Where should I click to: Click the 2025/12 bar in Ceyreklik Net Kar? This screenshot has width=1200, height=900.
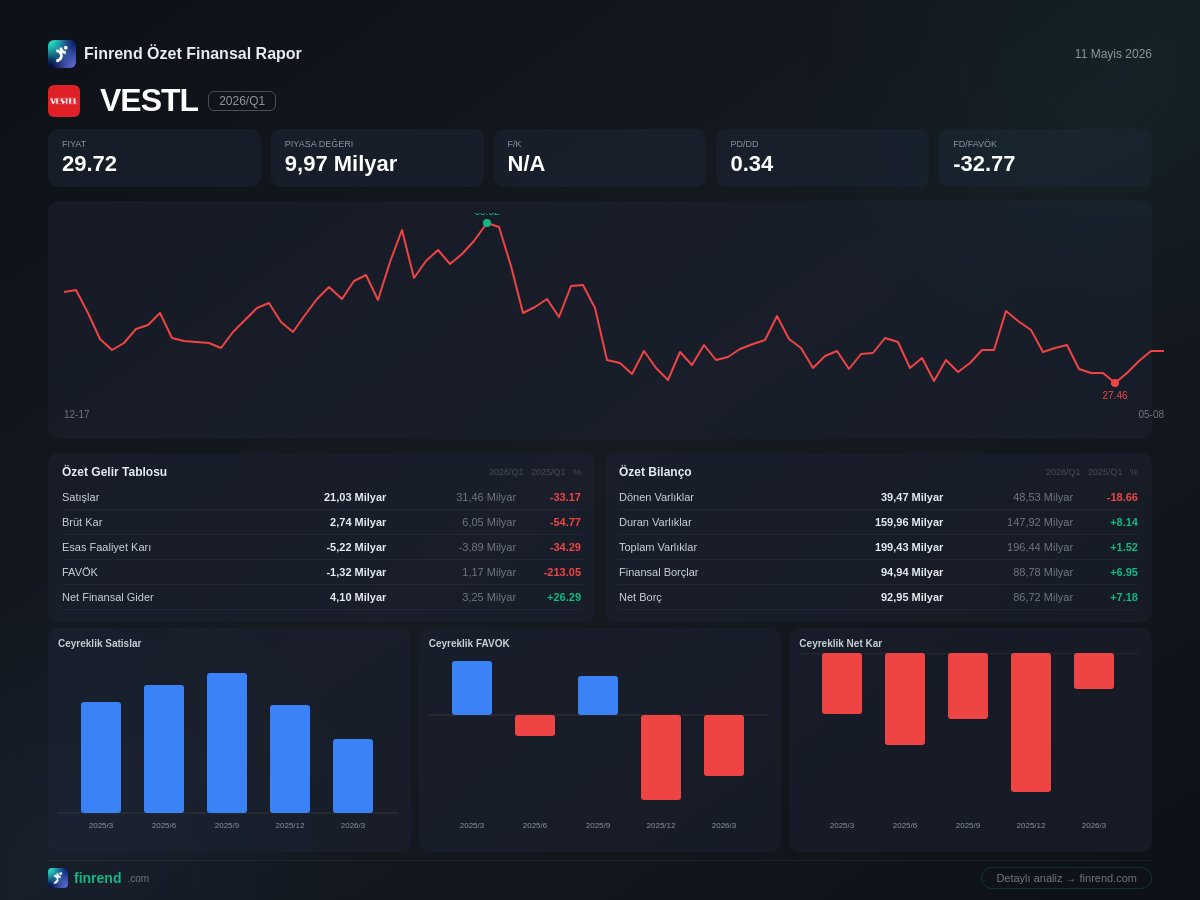(x=1031, y=722)
